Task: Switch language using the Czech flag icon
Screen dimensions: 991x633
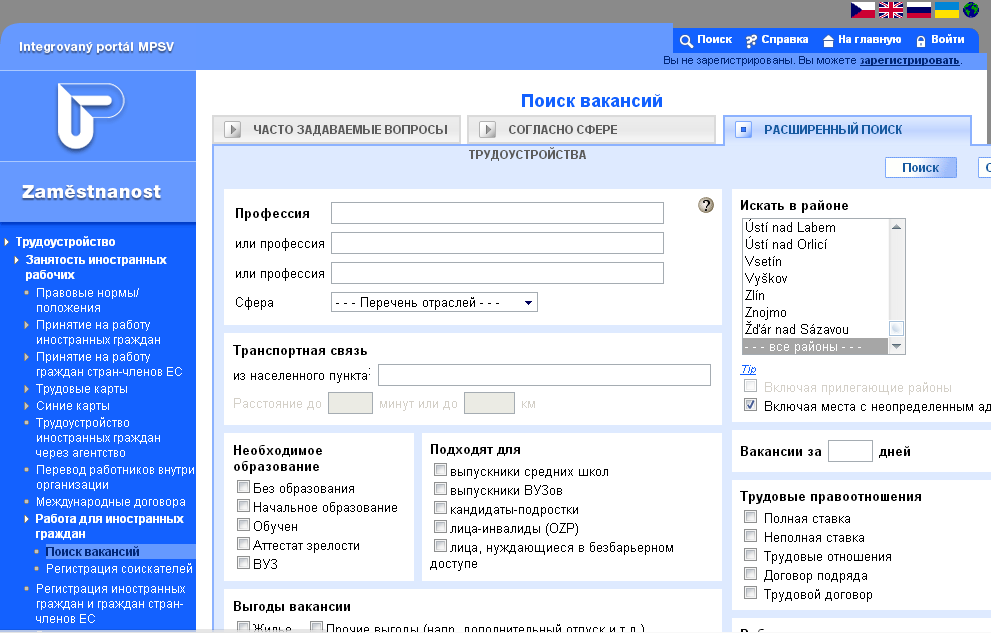Action: click(863, 10)
